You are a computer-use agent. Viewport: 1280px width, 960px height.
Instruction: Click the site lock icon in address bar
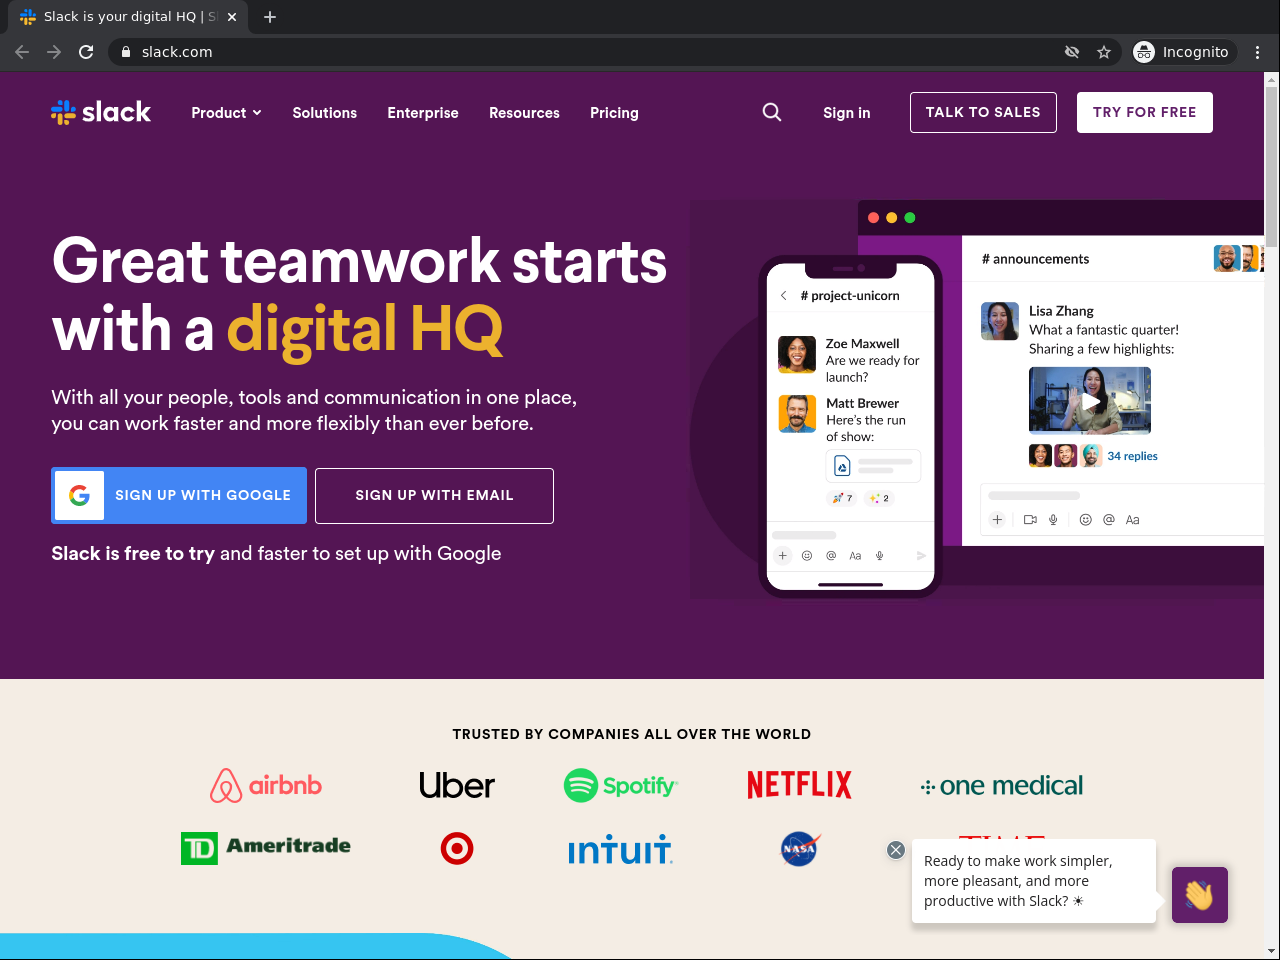coord(126,52)
